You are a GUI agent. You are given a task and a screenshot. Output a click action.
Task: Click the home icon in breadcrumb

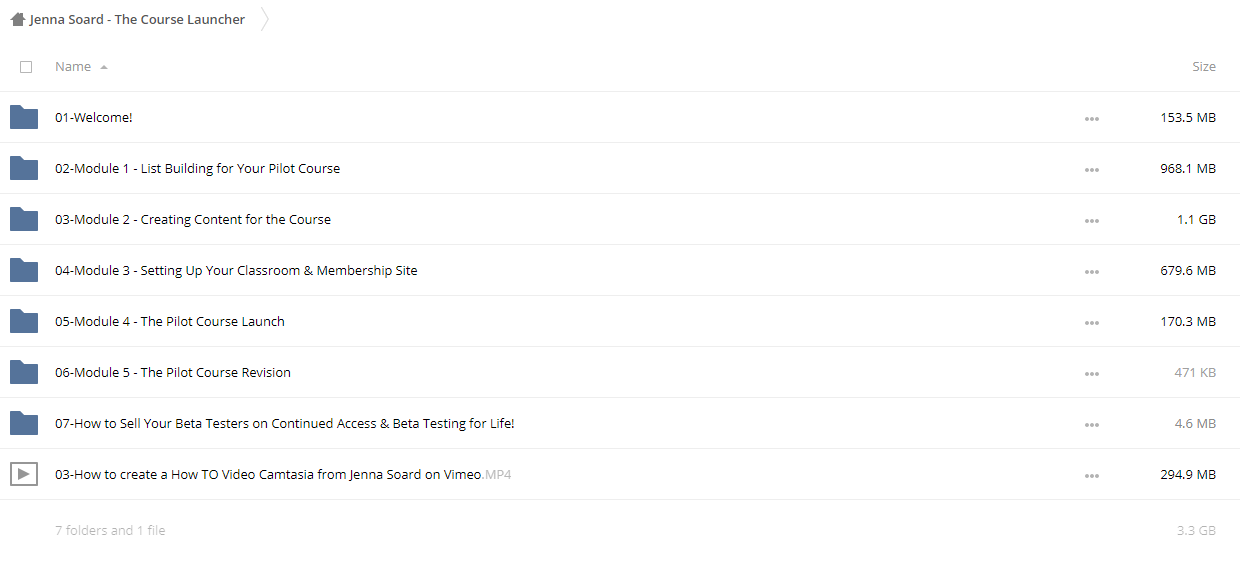coord(18,19)
